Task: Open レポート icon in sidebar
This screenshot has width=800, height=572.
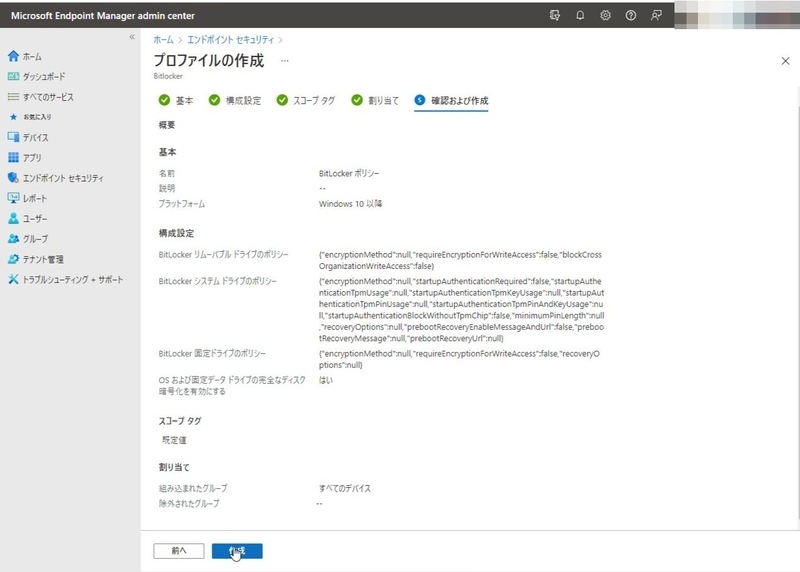Action: click(x=13, y=198)
